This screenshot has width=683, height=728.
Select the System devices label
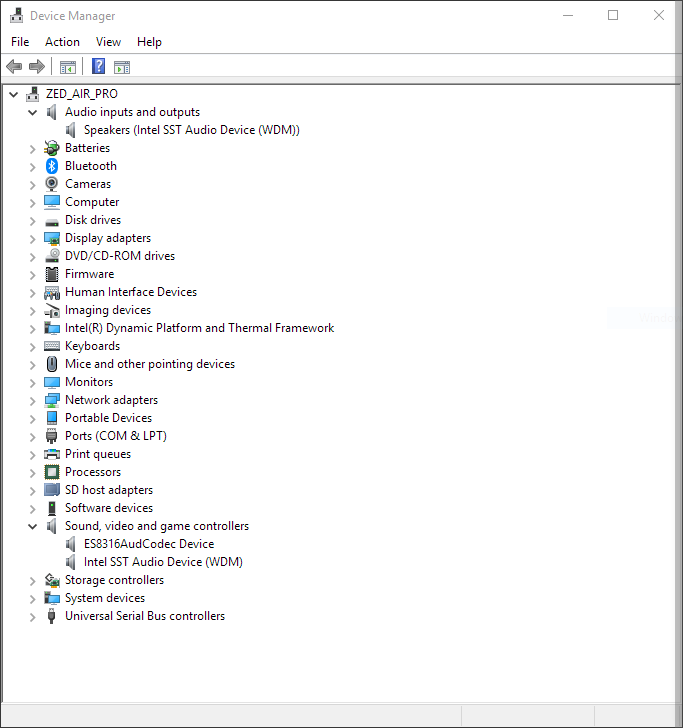click(104, 598)
